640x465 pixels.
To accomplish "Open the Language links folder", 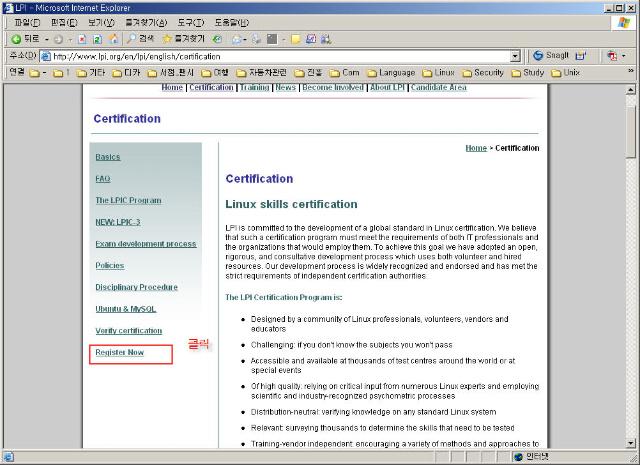I will pos(391,73).
